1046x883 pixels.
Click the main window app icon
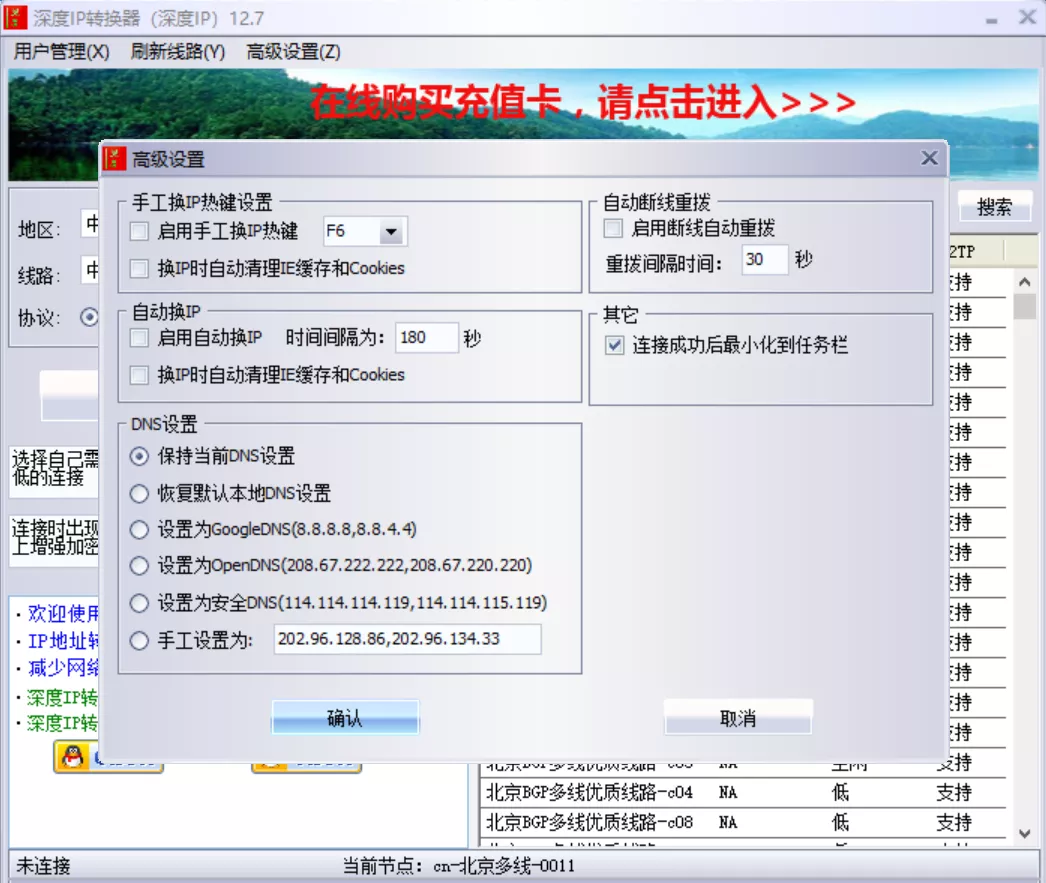pos(15,17)
